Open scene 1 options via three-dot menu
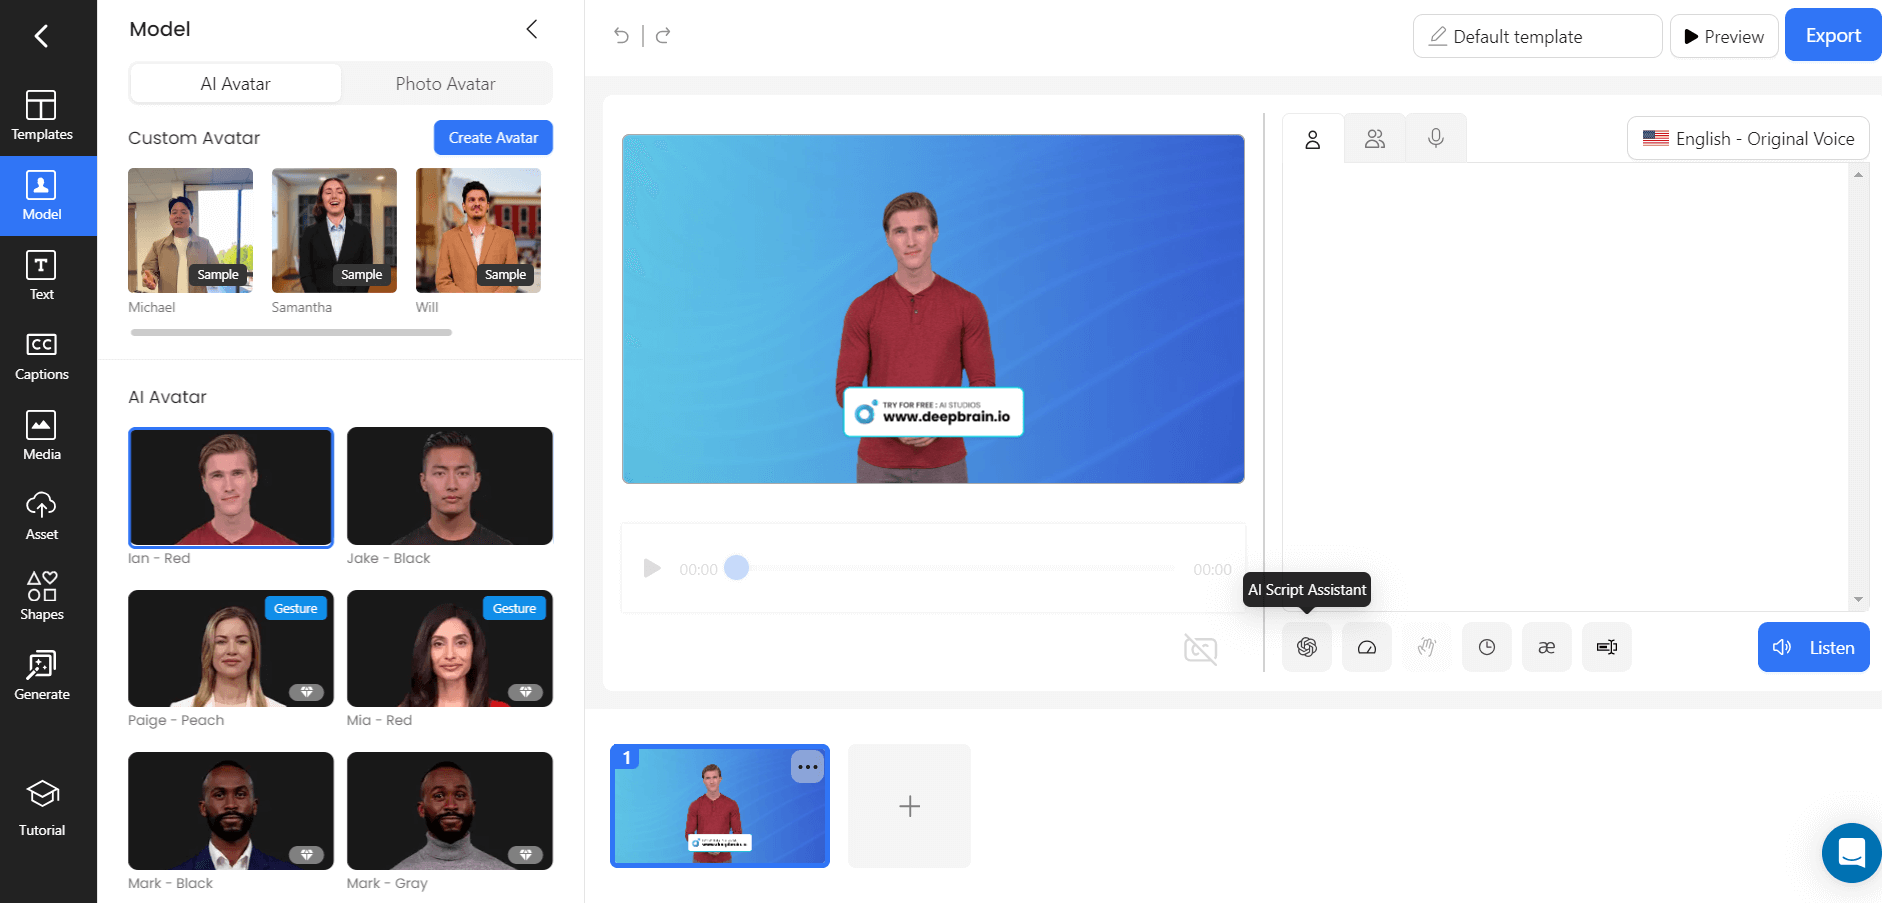This screenshot has width=1882, height=903. [x=807, y=767]
